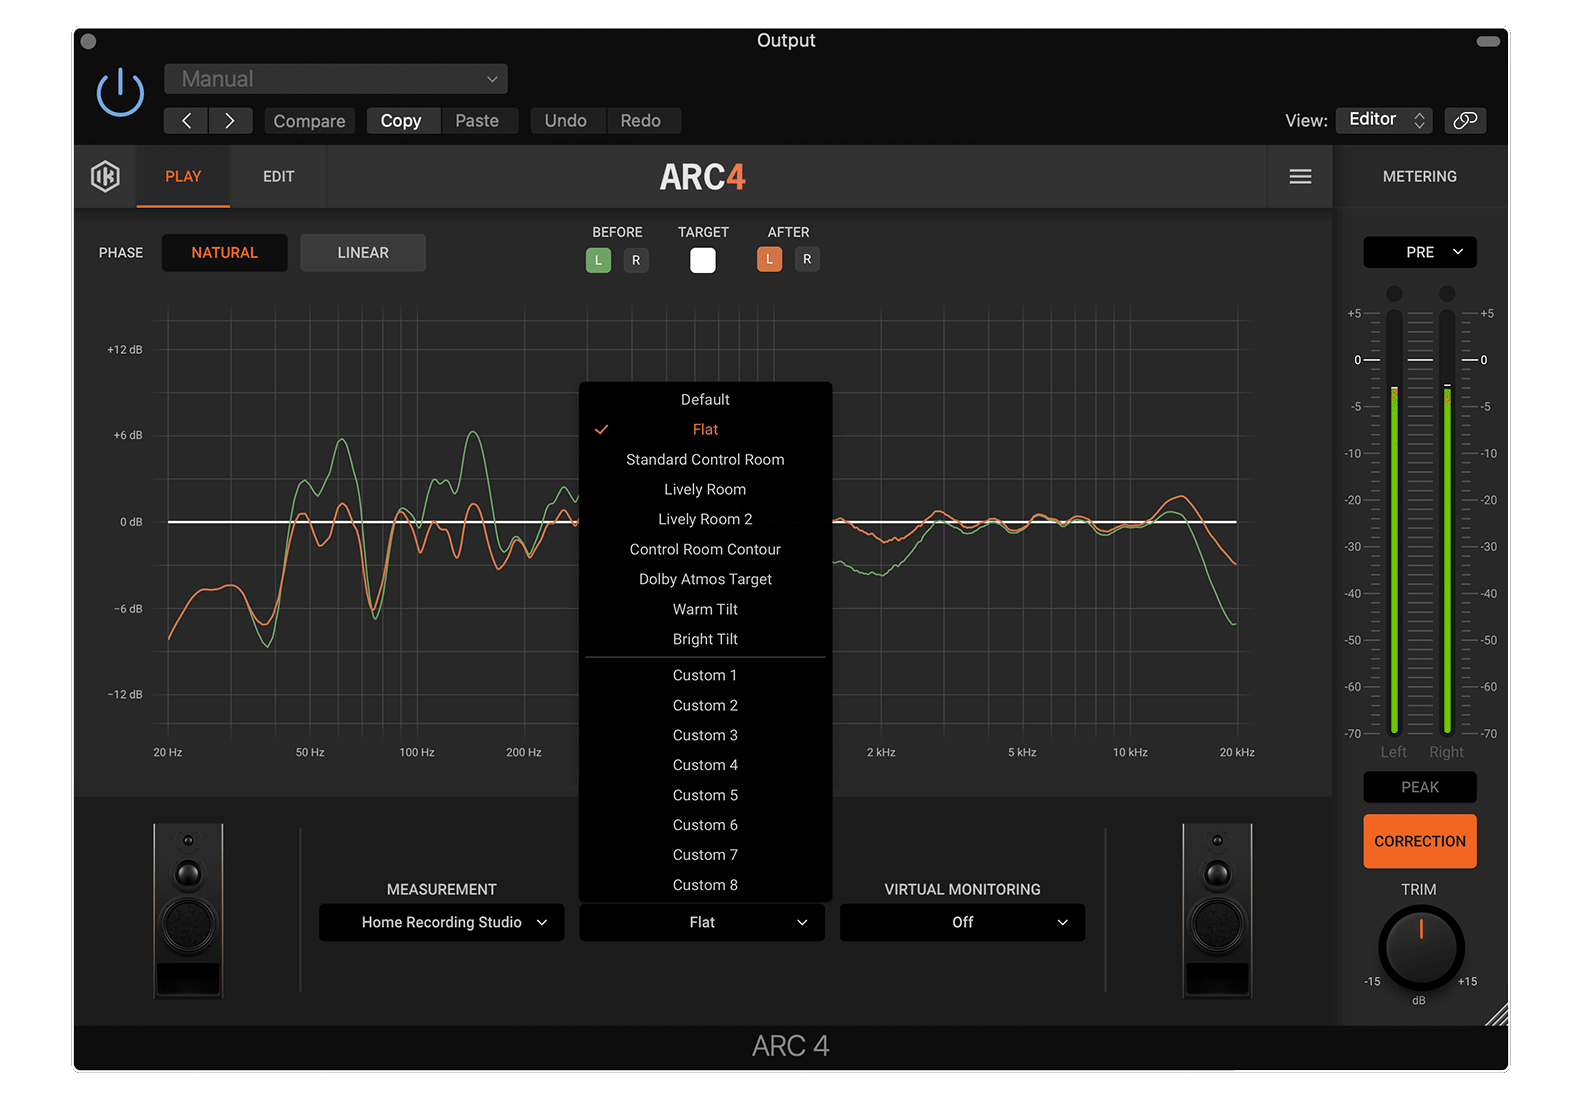Toggle PEAK metering mode

[1419, 787]
